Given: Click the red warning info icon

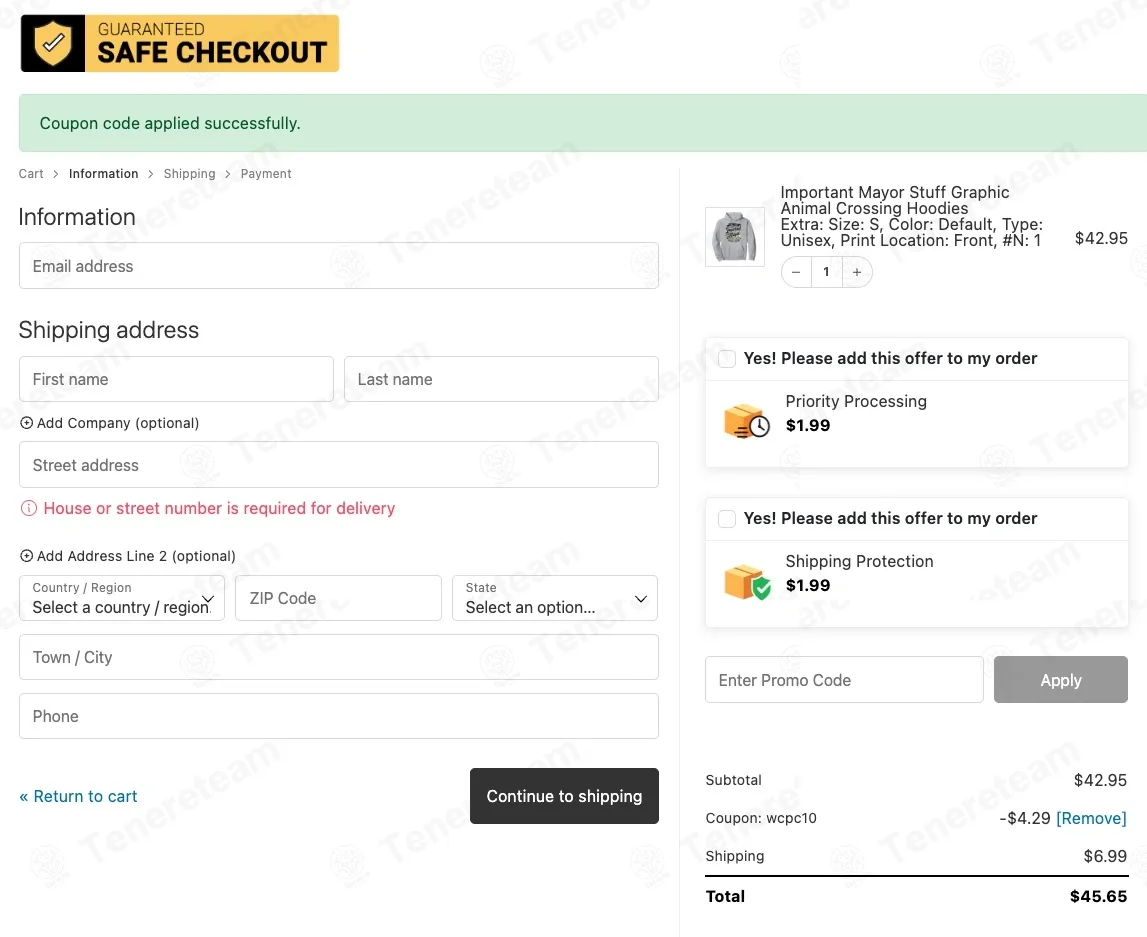Looking at the screenshot, I should coord(29,508).
